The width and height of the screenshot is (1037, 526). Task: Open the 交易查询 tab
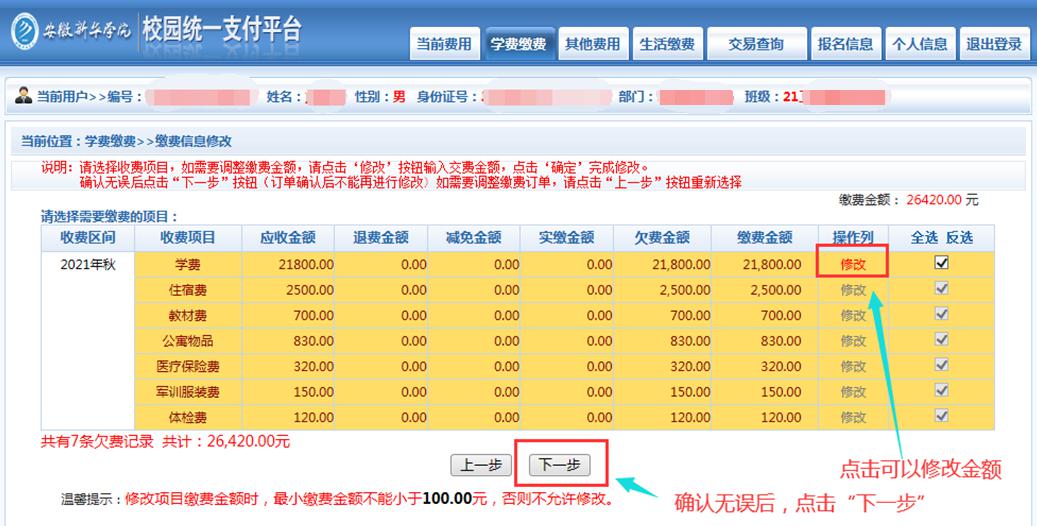pos(755,44)
